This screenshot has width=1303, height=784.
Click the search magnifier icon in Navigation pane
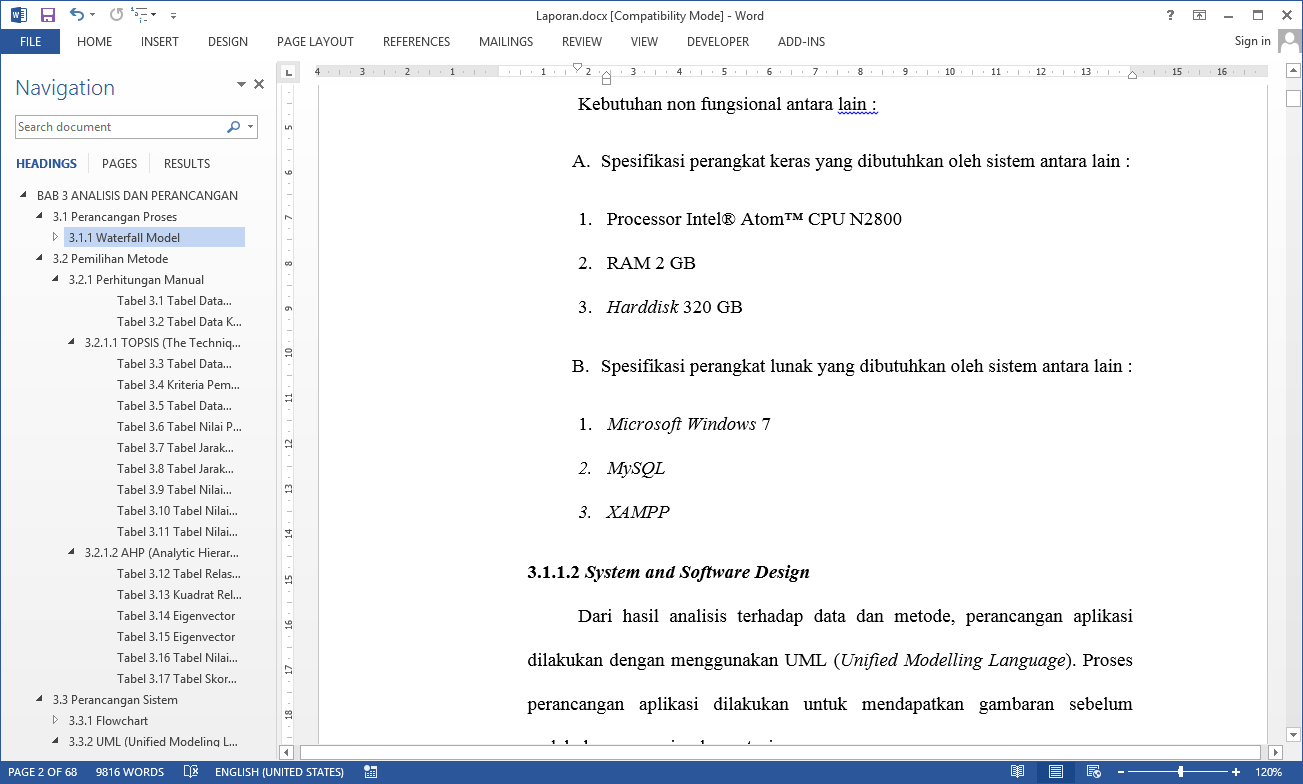point(233,127)
